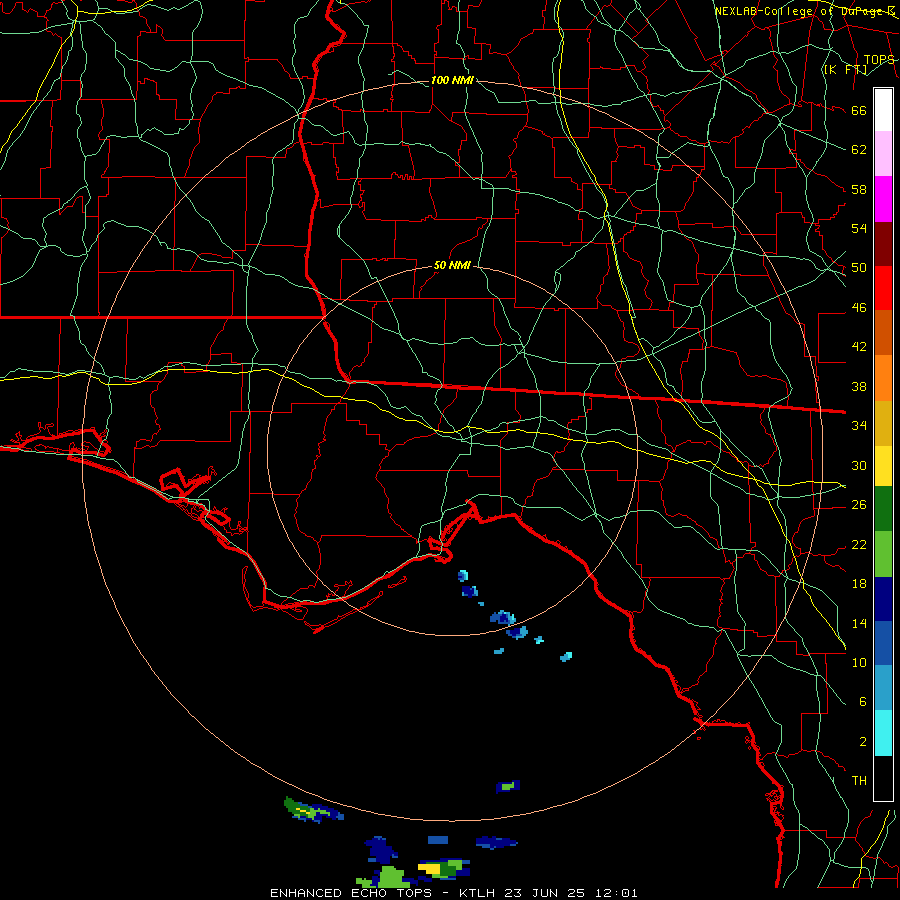The image size is (900, 900).
Task: Click the light pink color band near 62
Action: point(883,154)
